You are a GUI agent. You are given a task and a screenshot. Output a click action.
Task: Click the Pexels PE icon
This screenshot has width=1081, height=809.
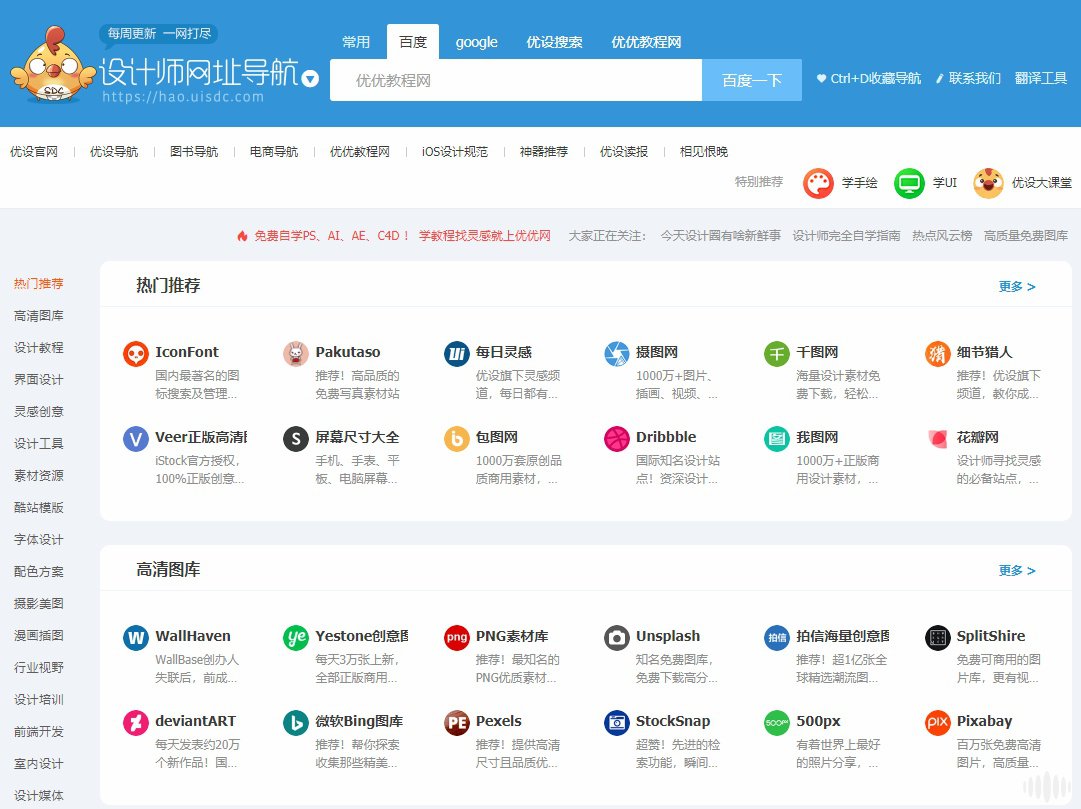tap(456, 723)
